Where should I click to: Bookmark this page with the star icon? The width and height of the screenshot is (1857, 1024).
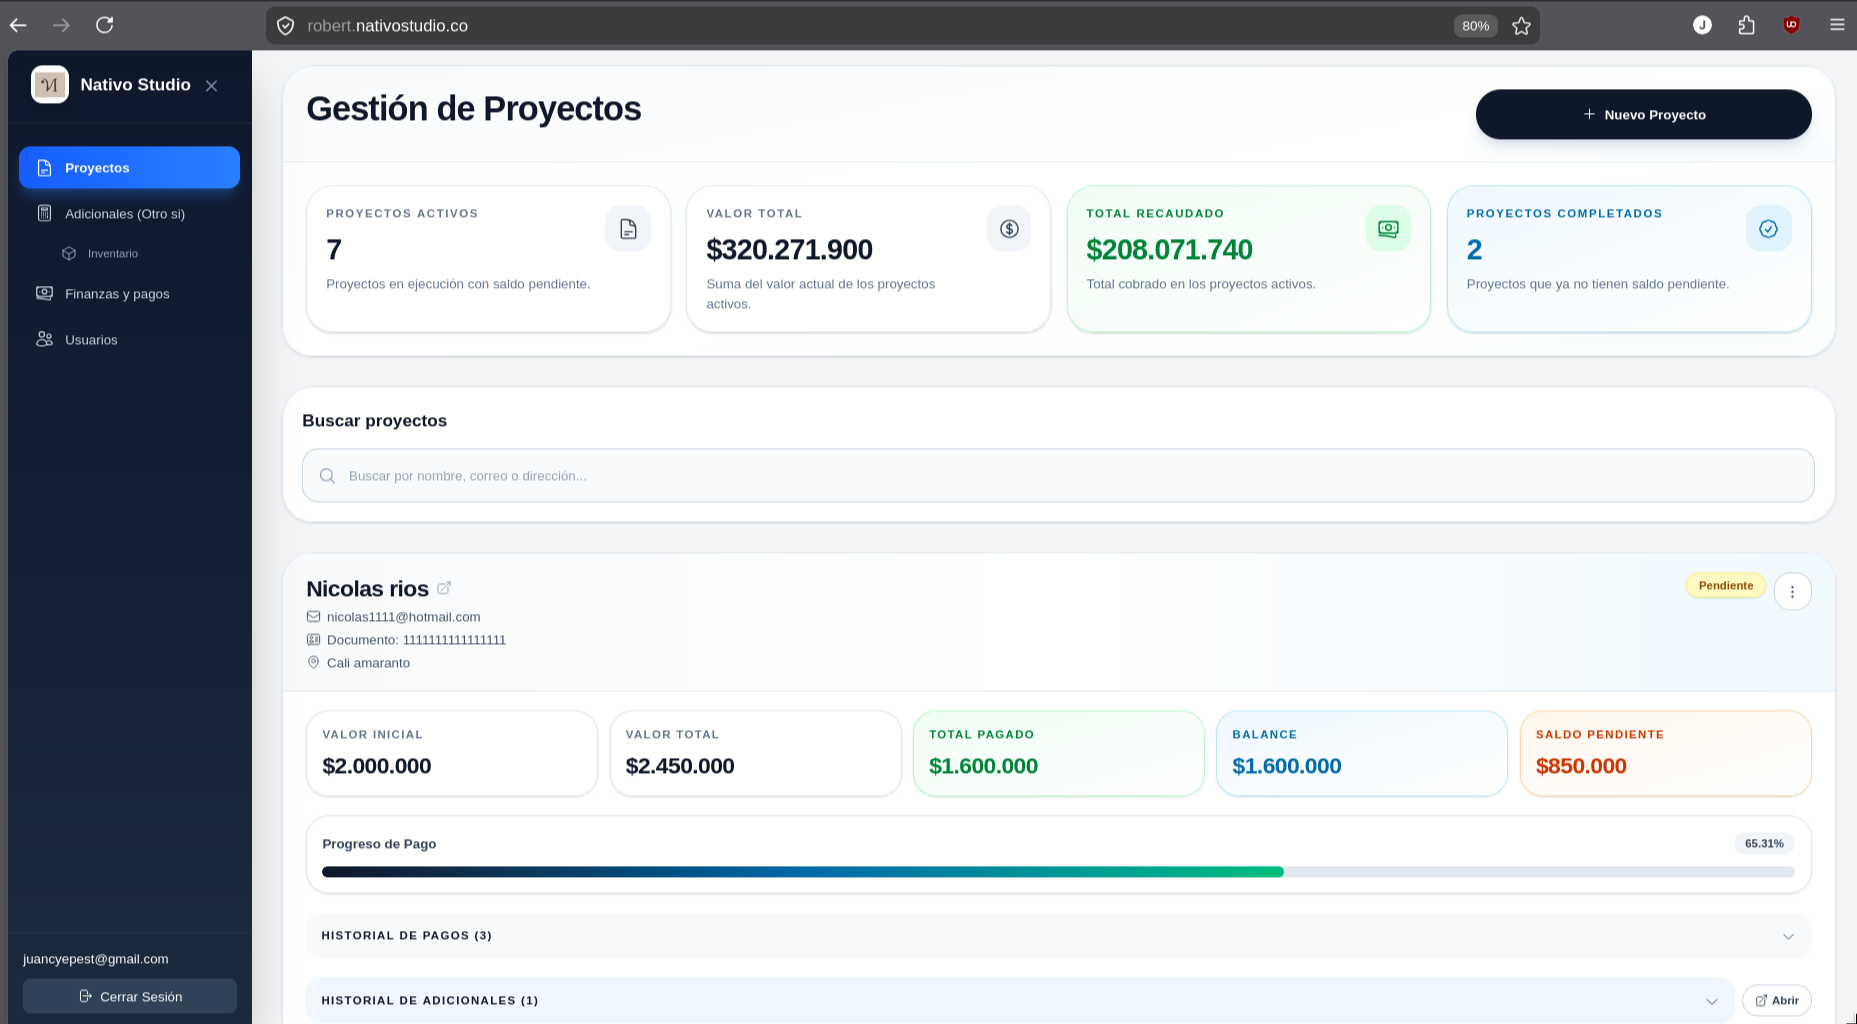1521,26
